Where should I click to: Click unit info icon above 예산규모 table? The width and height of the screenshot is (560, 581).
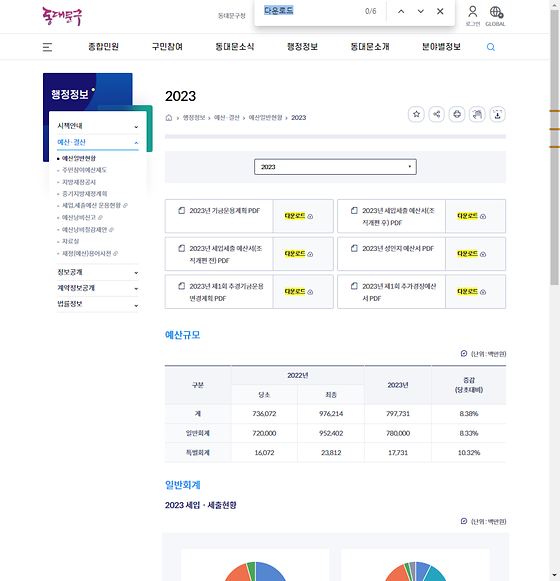point(464,353)
